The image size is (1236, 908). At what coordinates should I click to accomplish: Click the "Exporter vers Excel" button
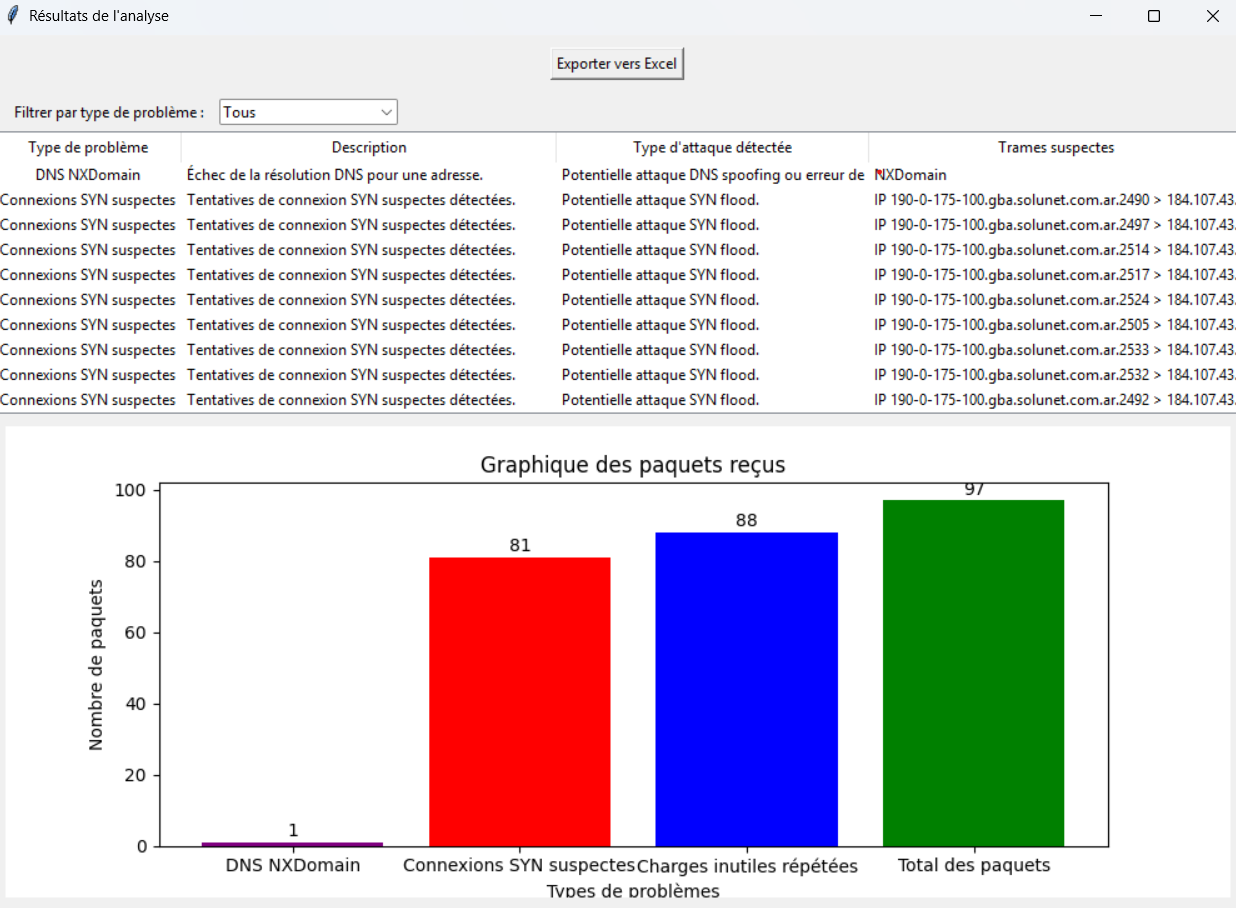(617, 63)
